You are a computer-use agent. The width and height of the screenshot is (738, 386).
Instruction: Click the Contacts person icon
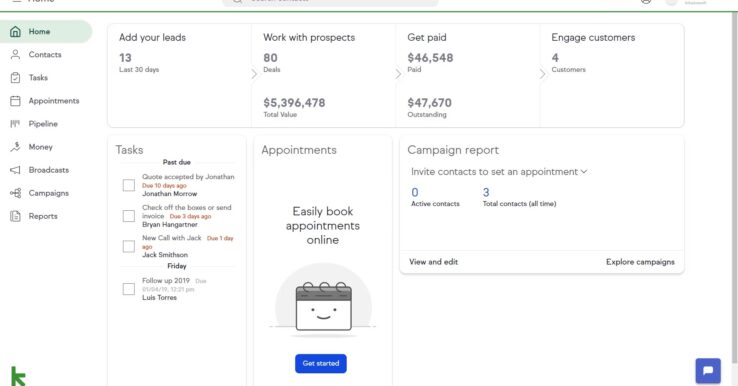[x=16, y=55]
